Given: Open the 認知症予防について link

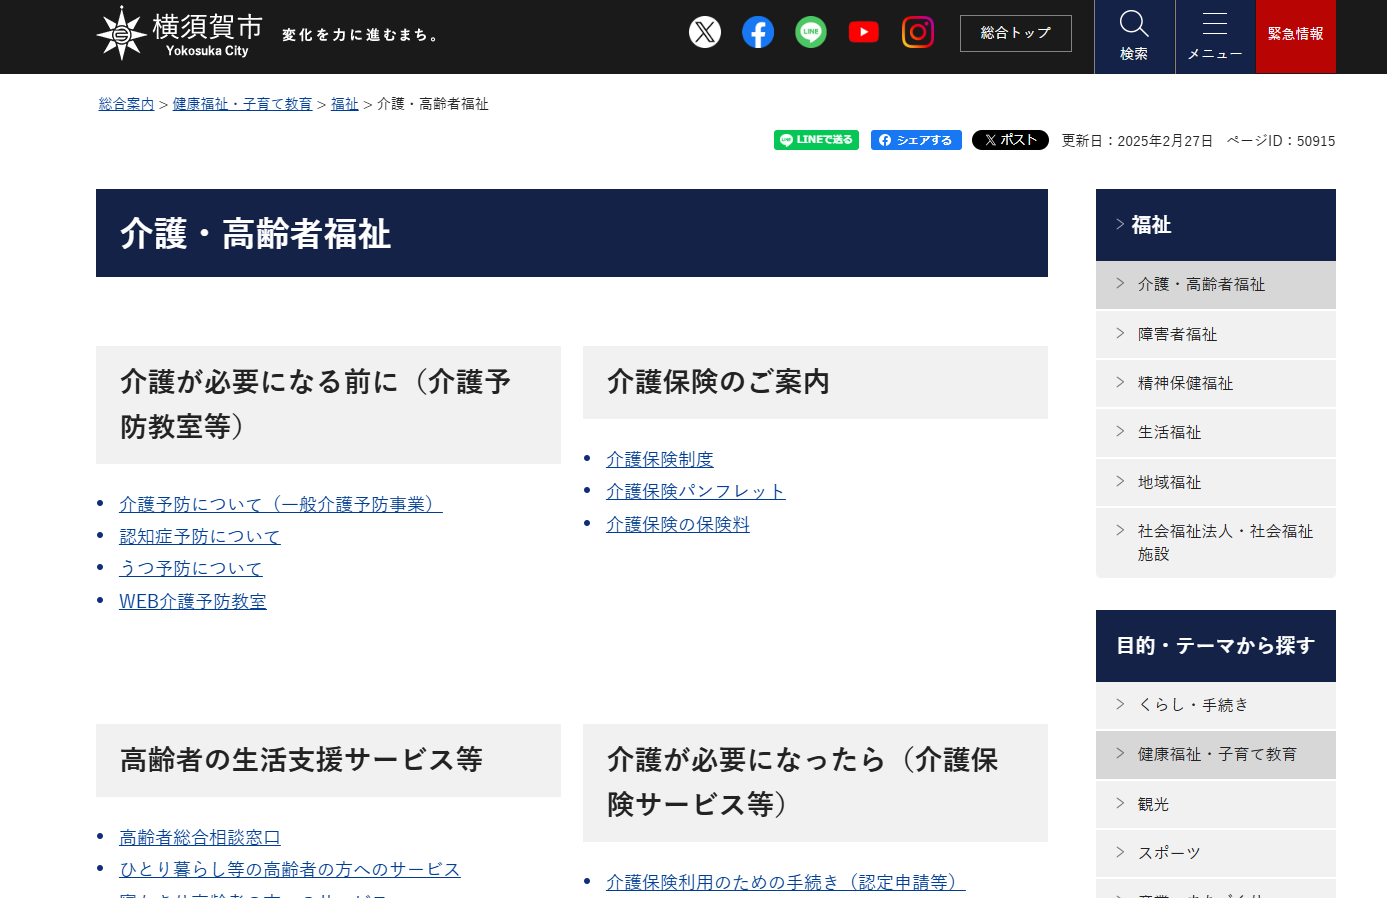Looking at the screenshot, I should (x=200, y=537).
